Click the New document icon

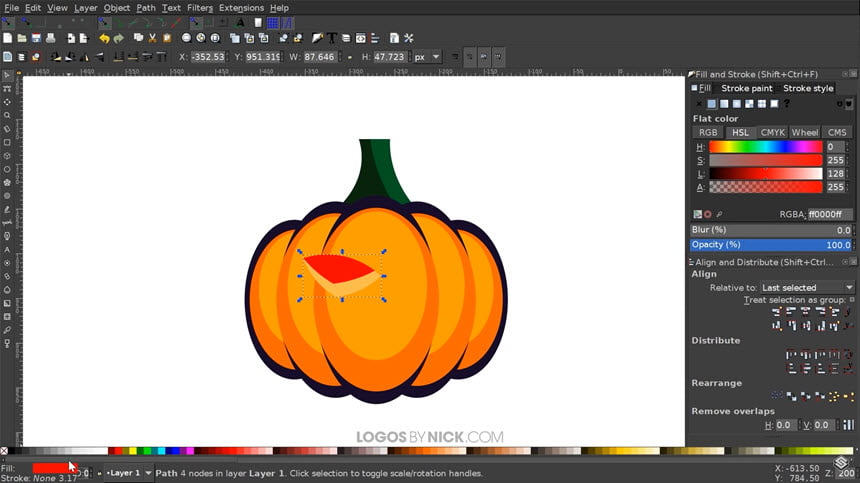(7, 38)
